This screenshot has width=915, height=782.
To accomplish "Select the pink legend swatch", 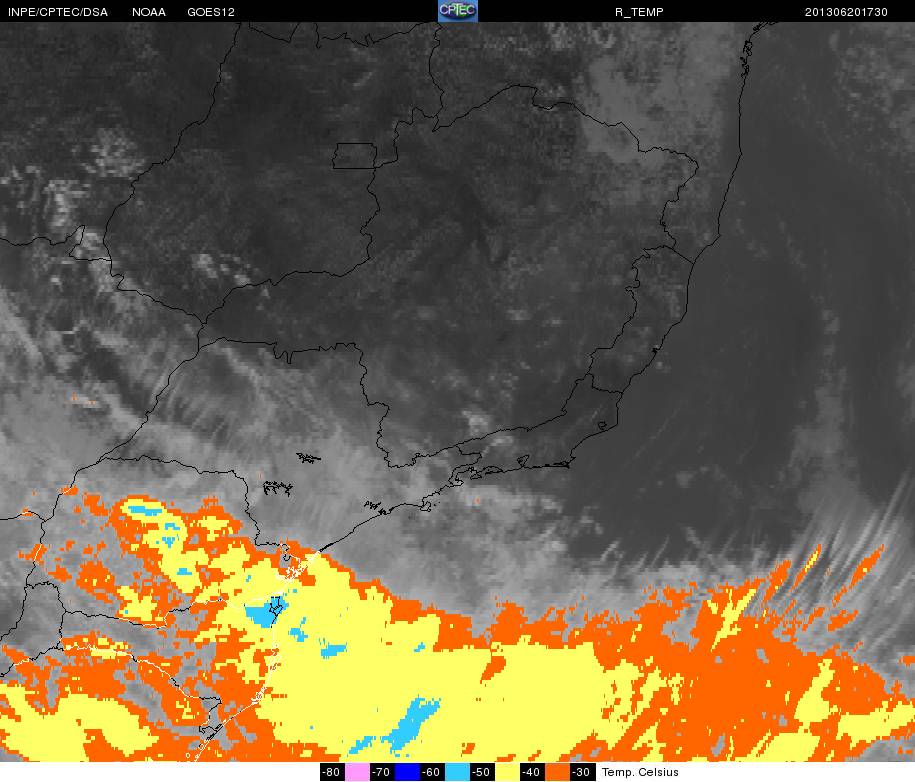I will 357,772.
